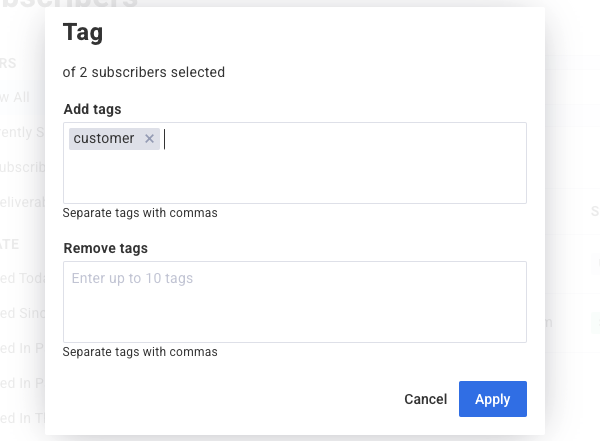This screenshot has width=600, height=441.
Task: Click the green status badge behind the dialog
Action: click(x=594, y=322)
